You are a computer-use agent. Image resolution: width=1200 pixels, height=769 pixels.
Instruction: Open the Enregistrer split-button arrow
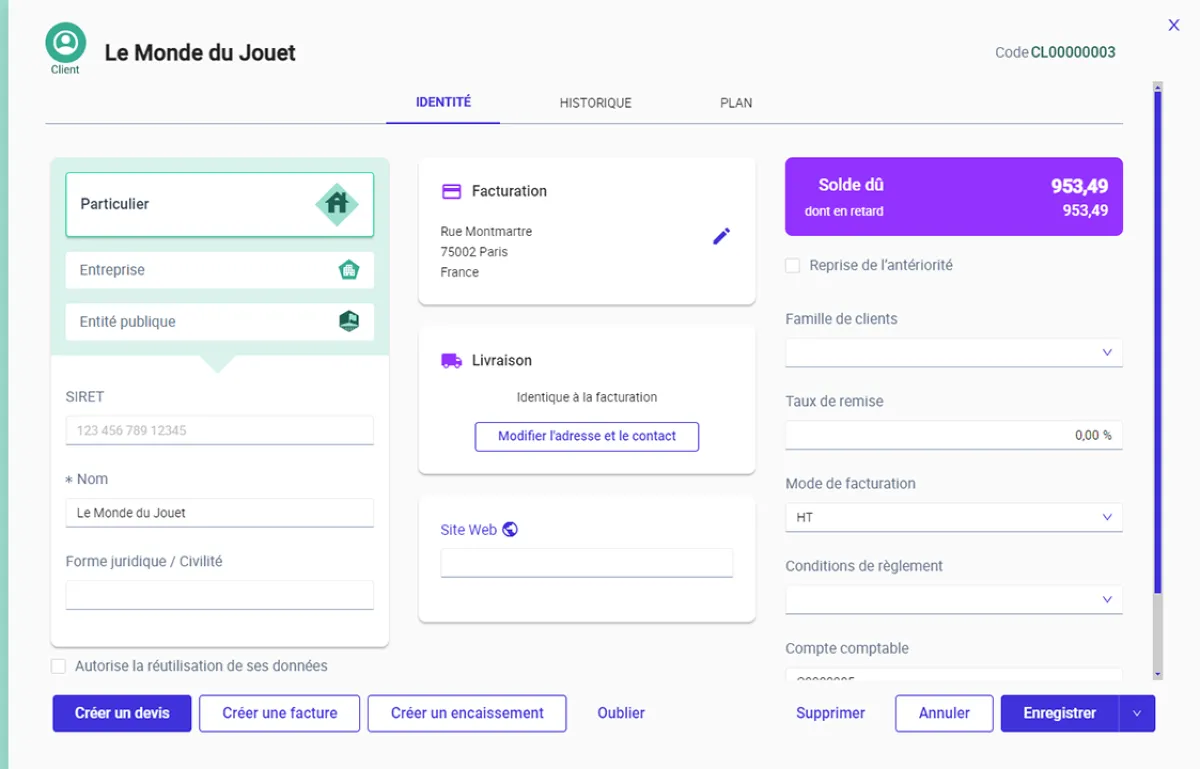coord(1136,714)
